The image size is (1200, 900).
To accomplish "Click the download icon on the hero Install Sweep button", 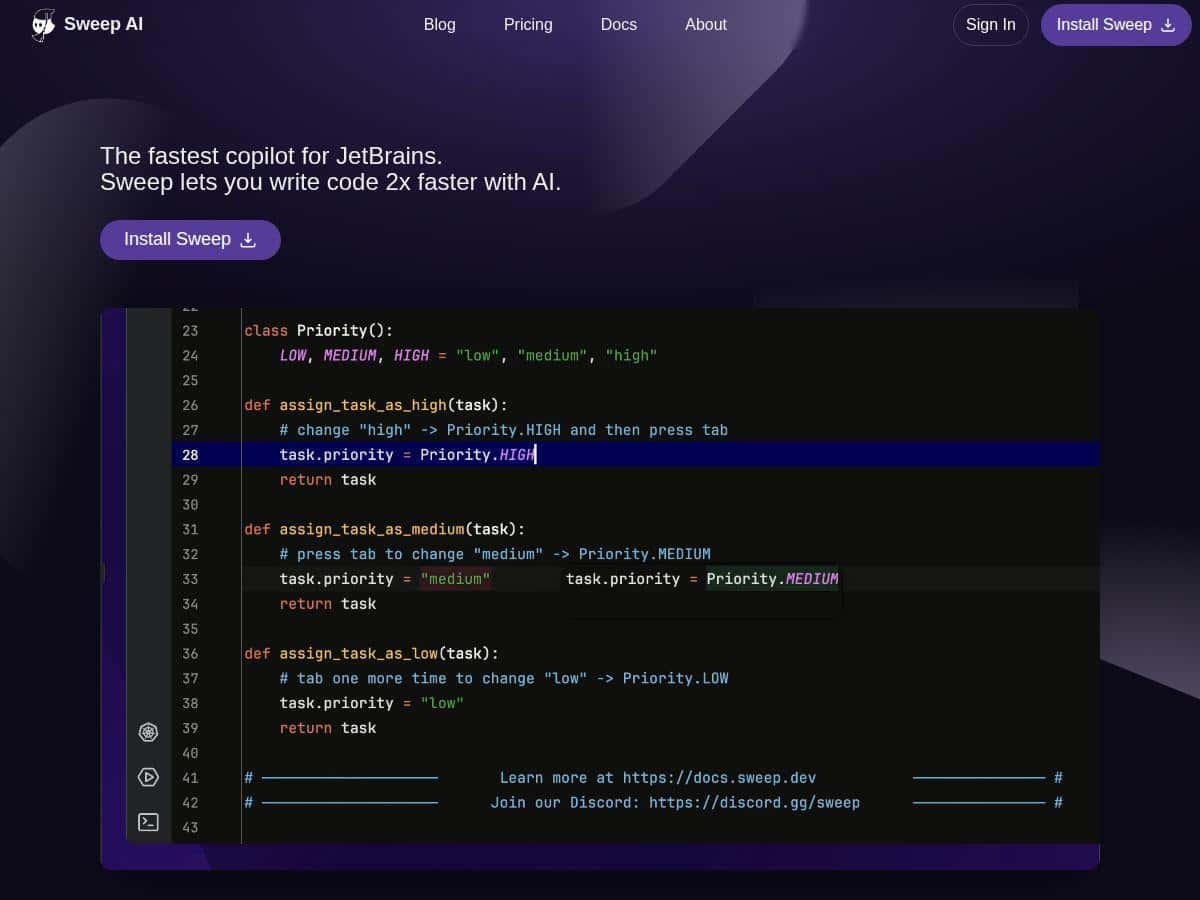I will pyautogui.click(x=247, y=239).
